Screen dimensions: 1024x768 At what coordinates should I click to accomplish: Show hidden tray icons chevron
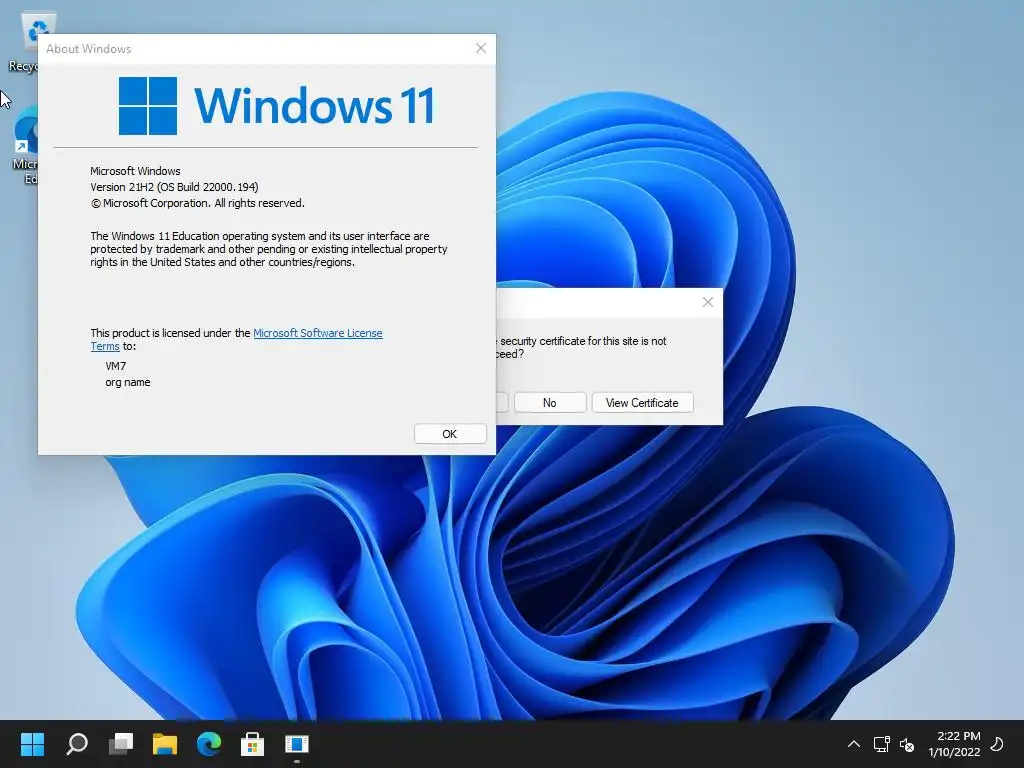tap(854, 744)
